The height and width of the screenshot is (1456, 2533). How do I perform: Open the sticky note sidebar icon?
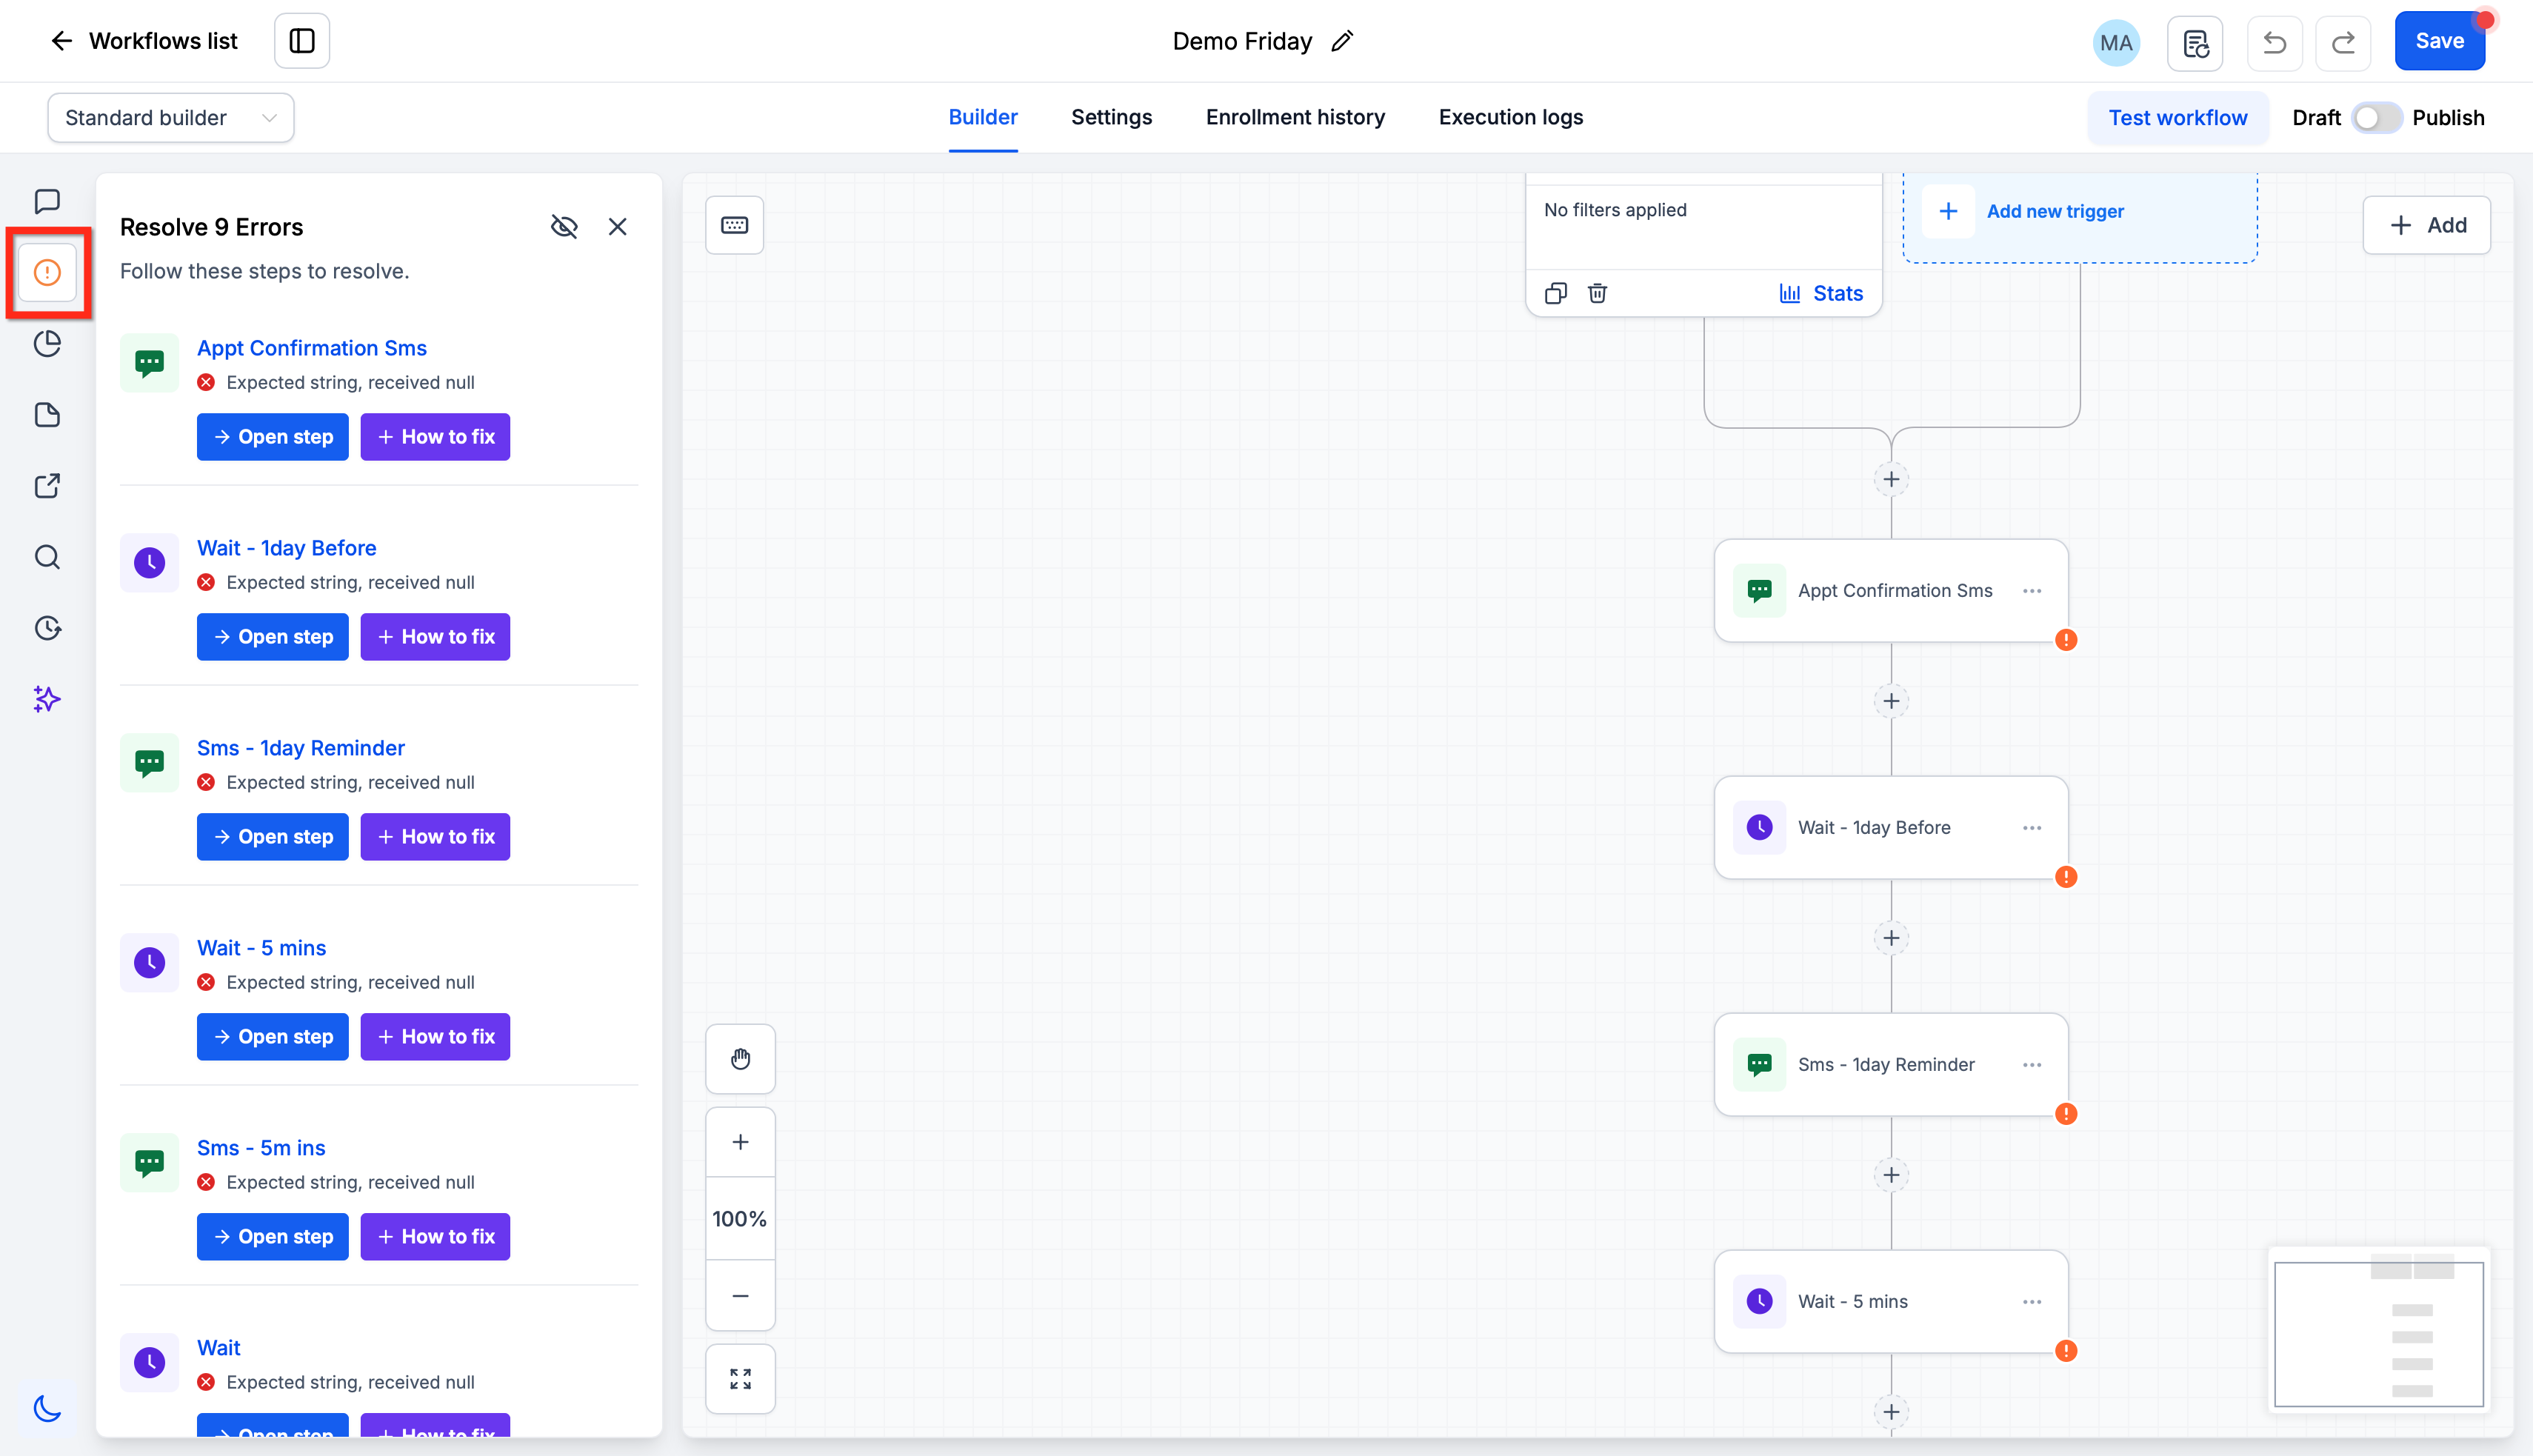pos(47,415)
